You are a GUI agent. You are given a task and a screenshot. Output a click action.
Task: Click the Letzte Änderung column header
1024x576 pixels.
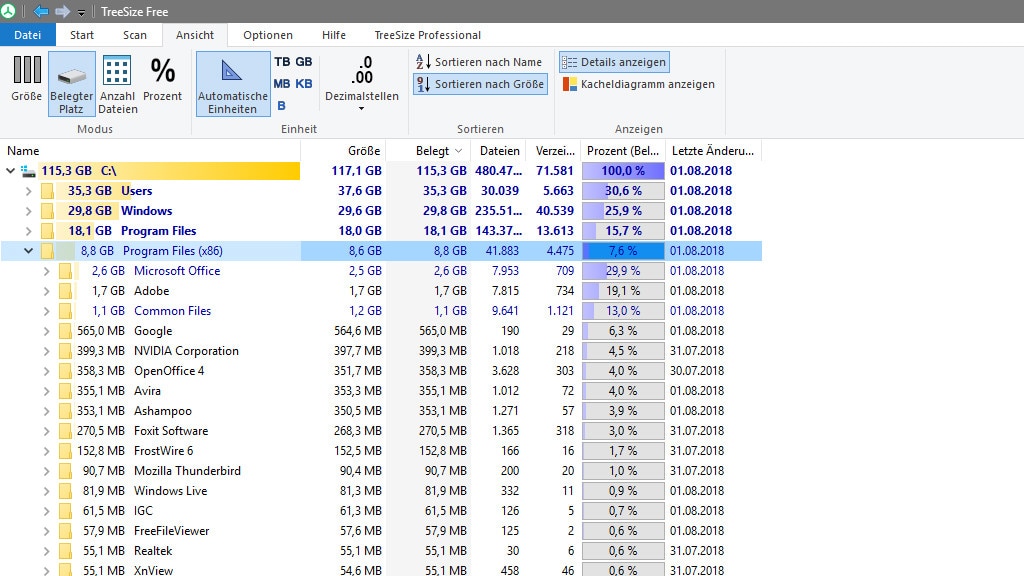point(711,151)
